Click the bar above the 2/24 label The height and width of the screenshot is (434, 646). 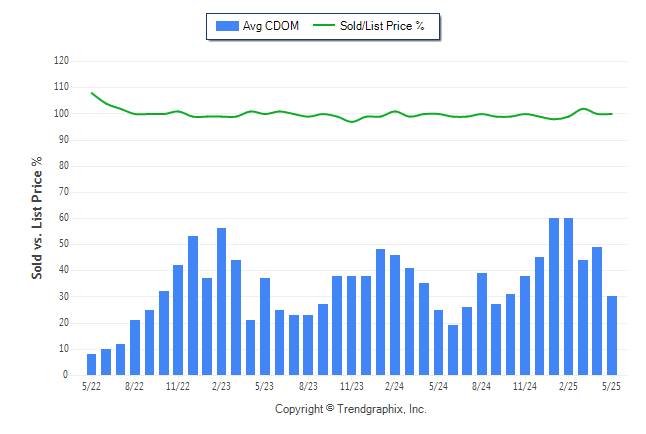[x=395, y=315]
